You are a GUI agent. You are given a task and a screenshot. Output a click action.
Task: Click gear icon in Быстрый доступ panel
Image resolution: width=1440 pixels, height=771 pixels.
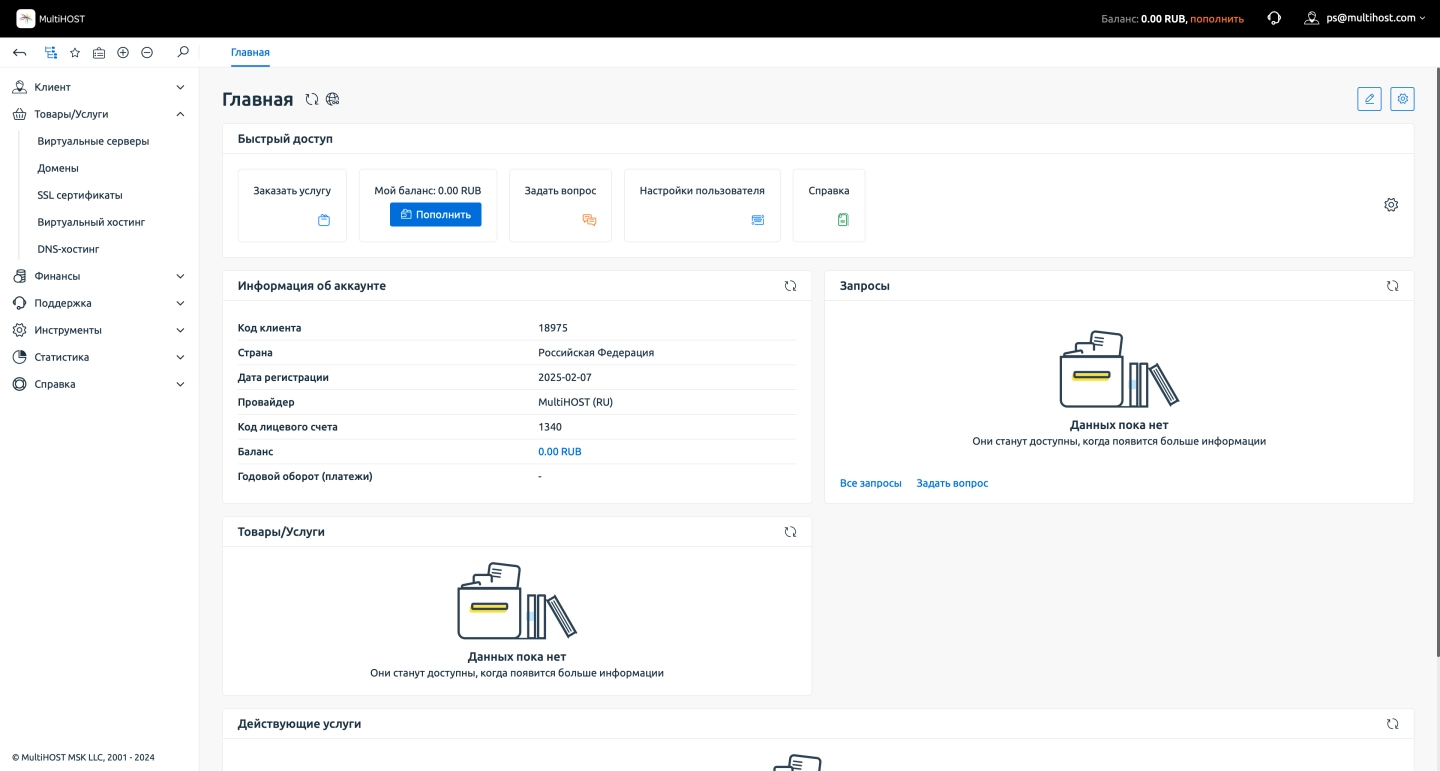pos(1391,205)
